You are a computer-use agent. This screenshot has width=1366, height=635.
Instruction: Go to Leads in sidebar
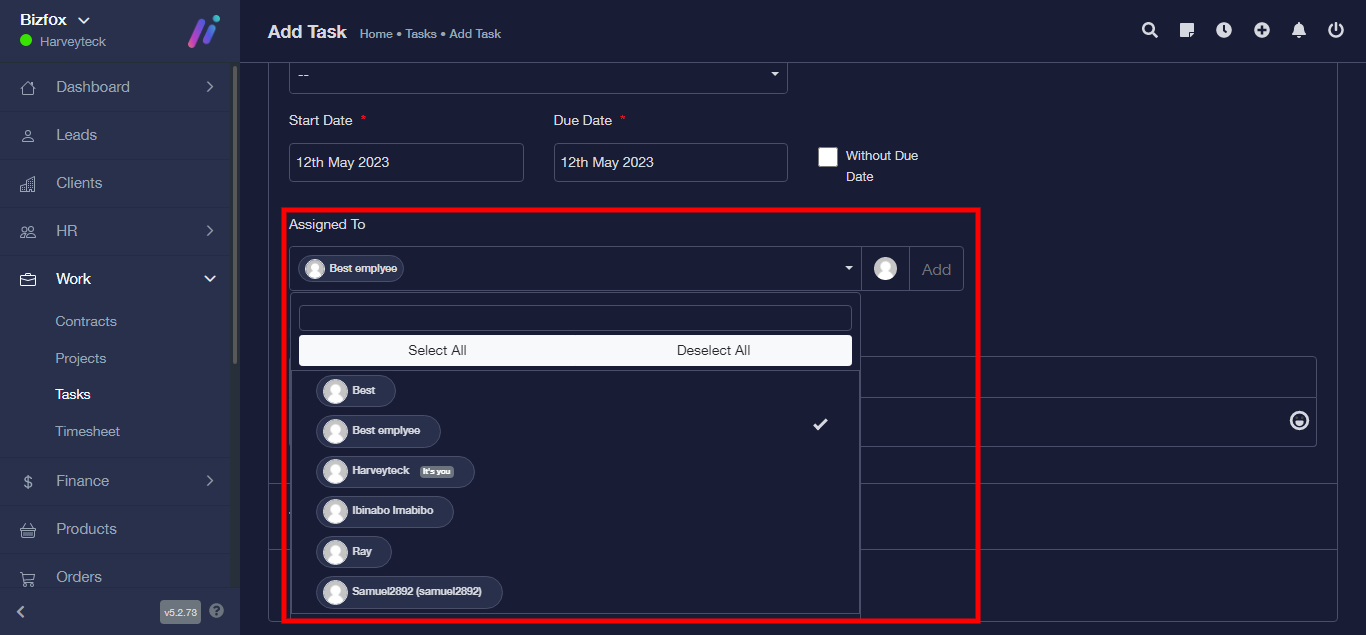pos(76,135)
